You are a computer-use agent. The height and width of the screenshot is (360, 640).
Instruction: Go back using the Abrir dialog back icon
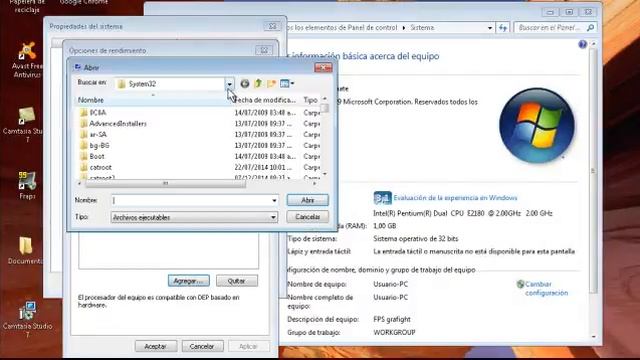coord(244,84)
